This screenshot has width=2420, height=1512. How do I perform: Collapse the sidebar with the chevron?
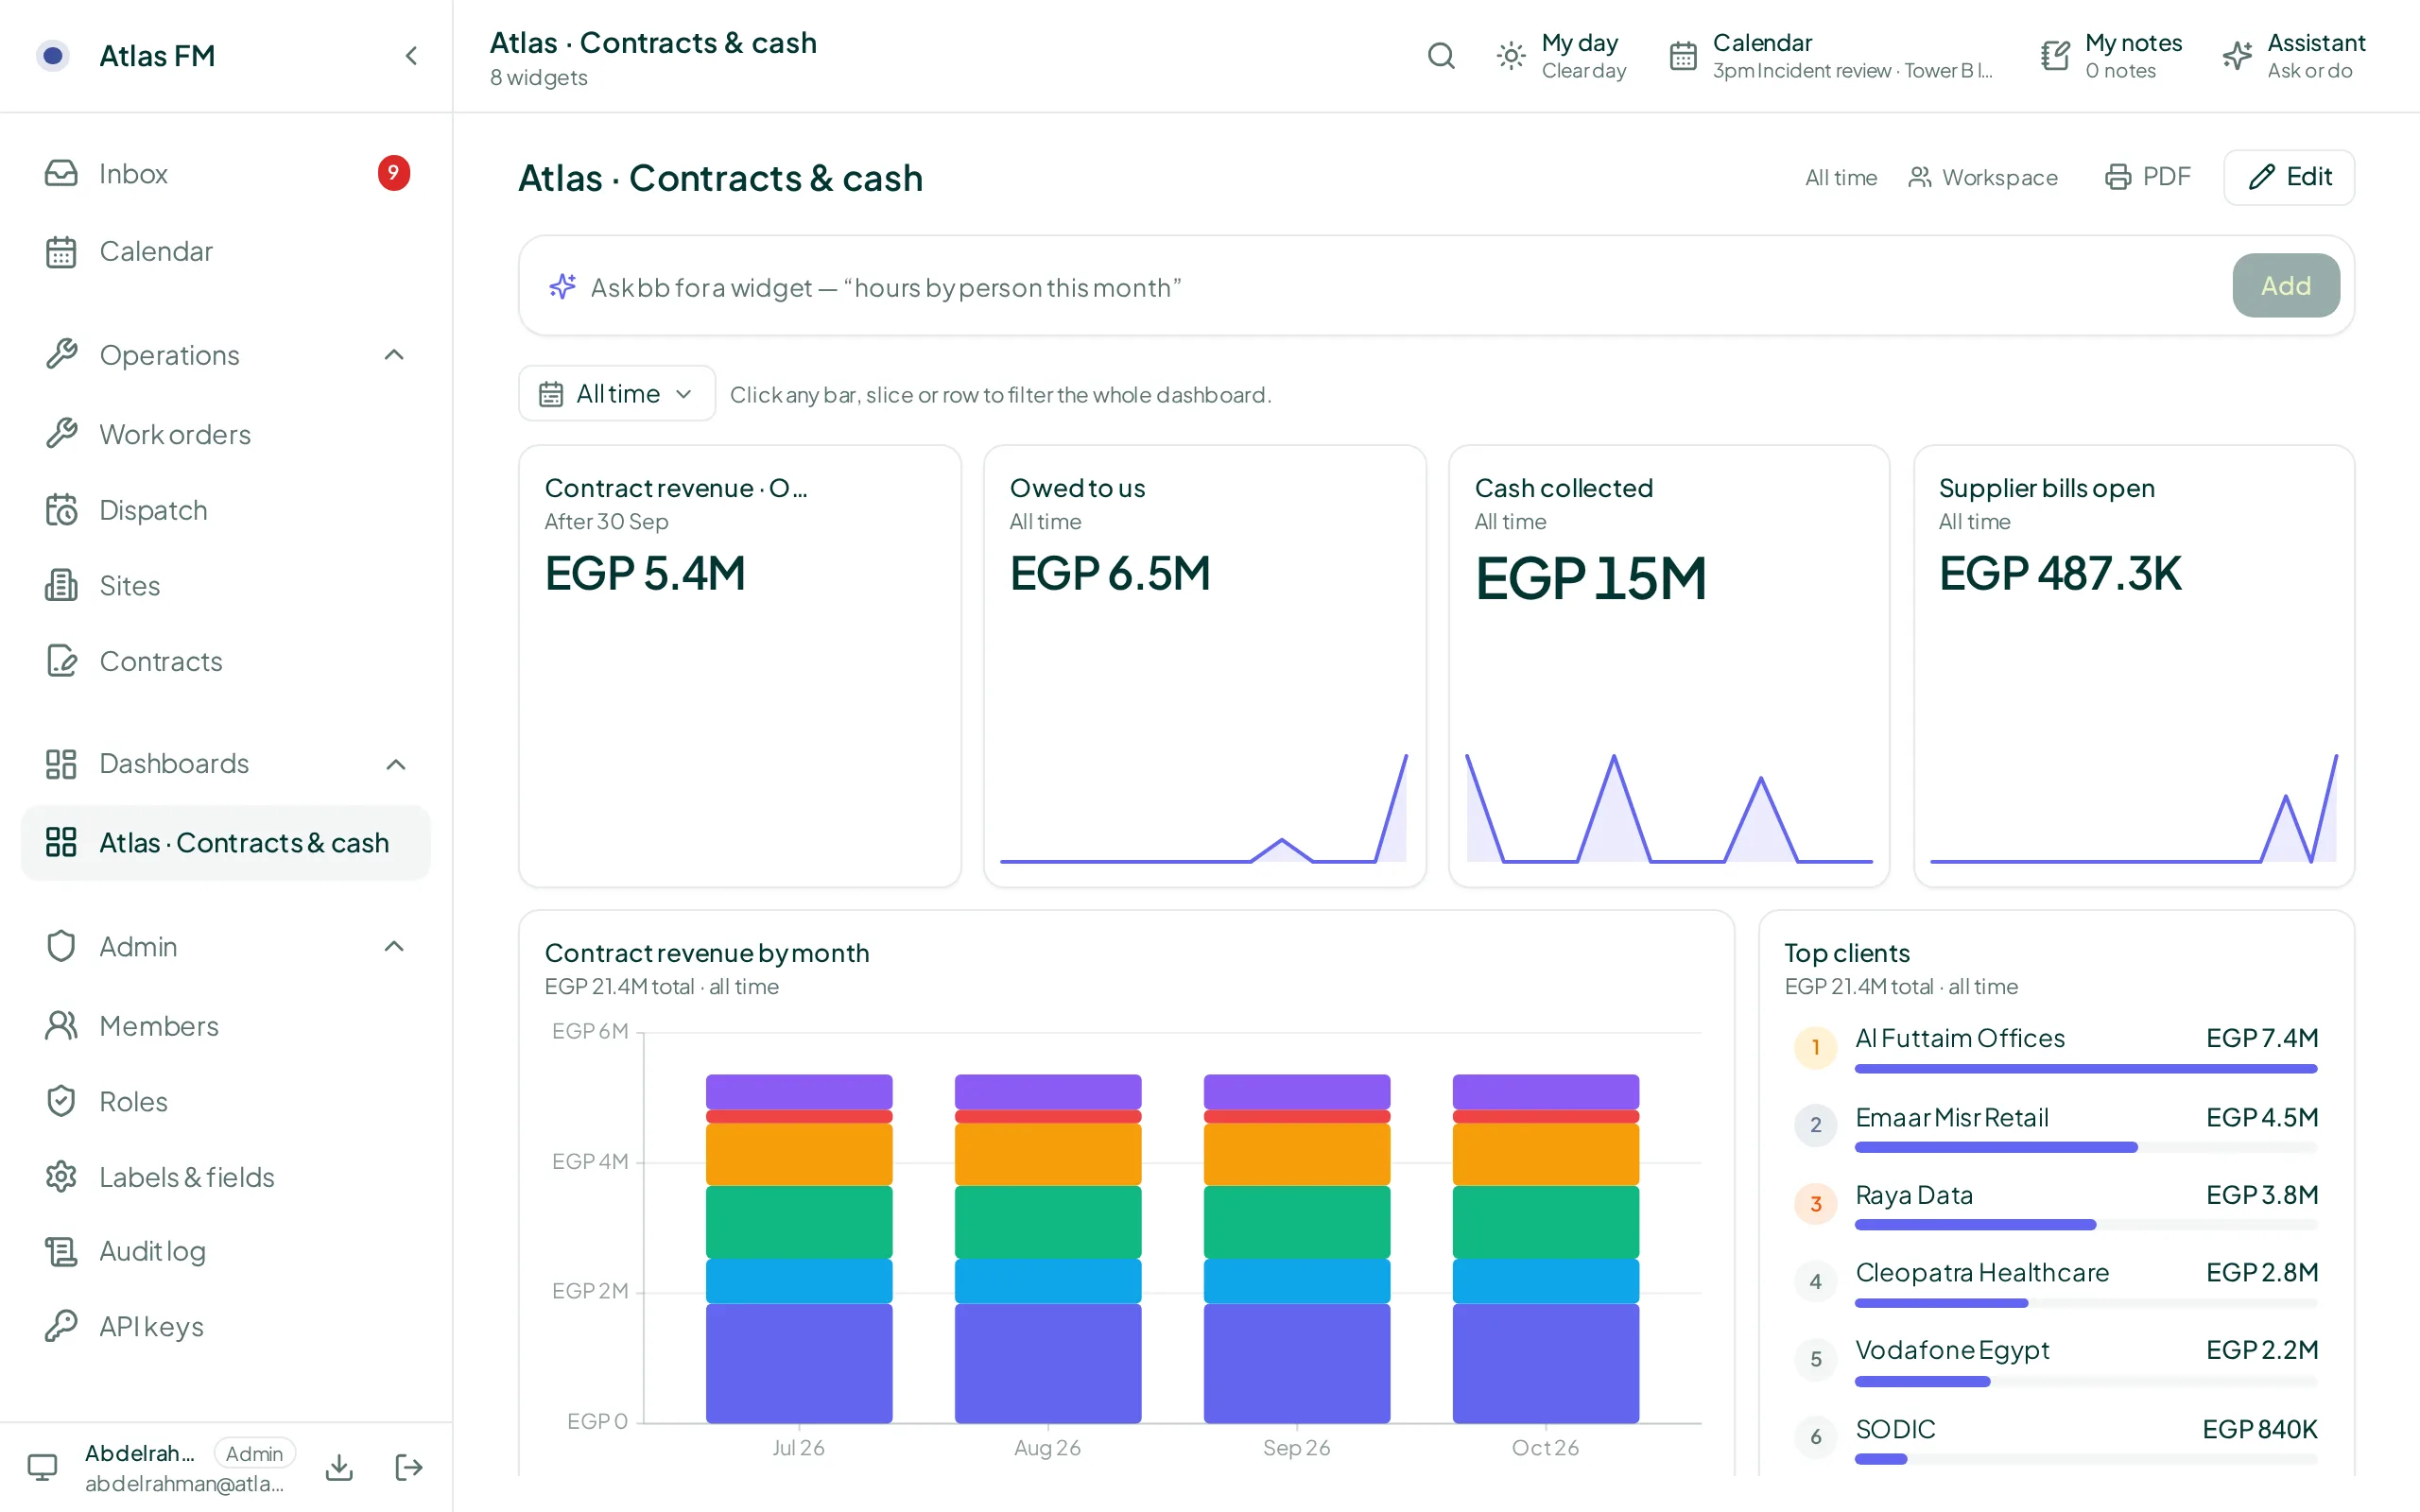[411, 56]
